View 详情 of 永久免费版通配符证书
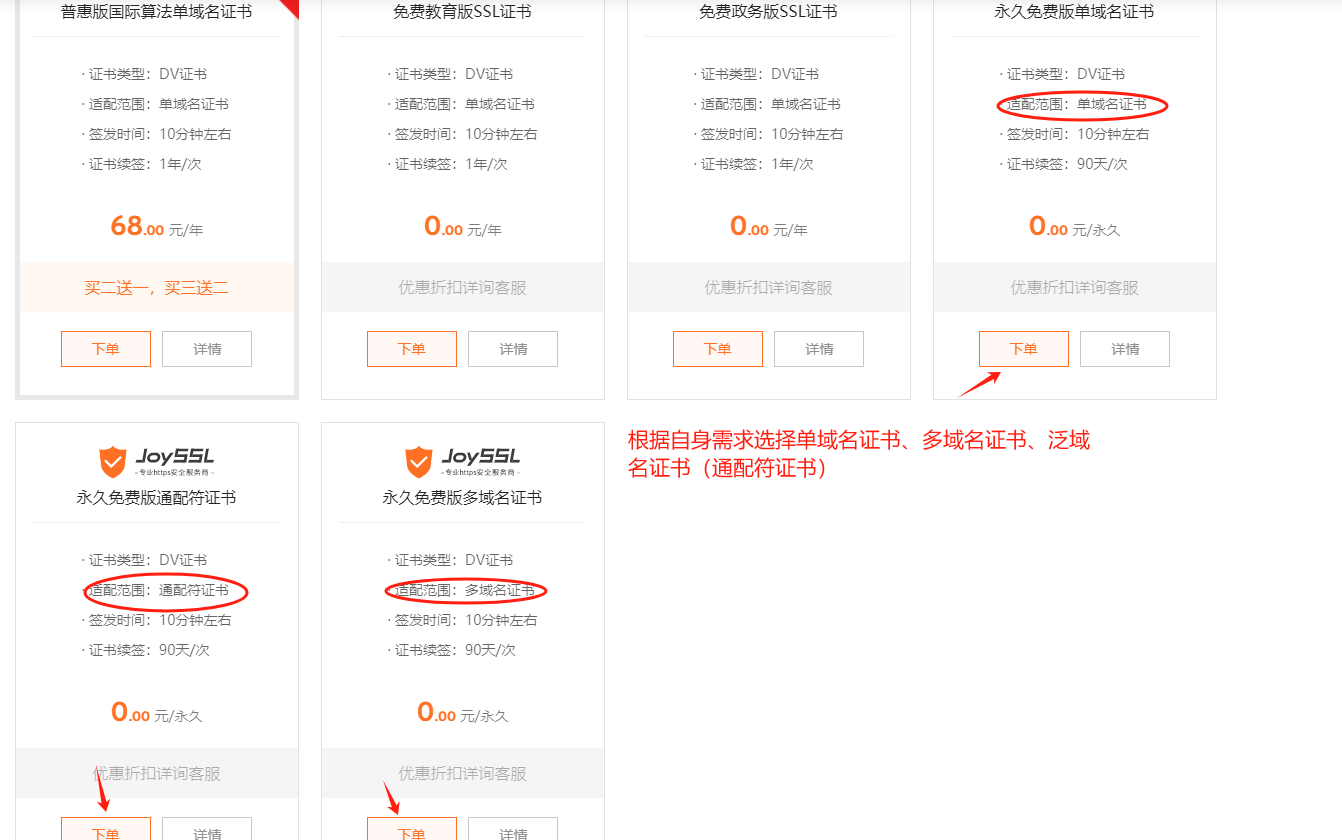The image size is (1342, 840). [x=207, y=829]
